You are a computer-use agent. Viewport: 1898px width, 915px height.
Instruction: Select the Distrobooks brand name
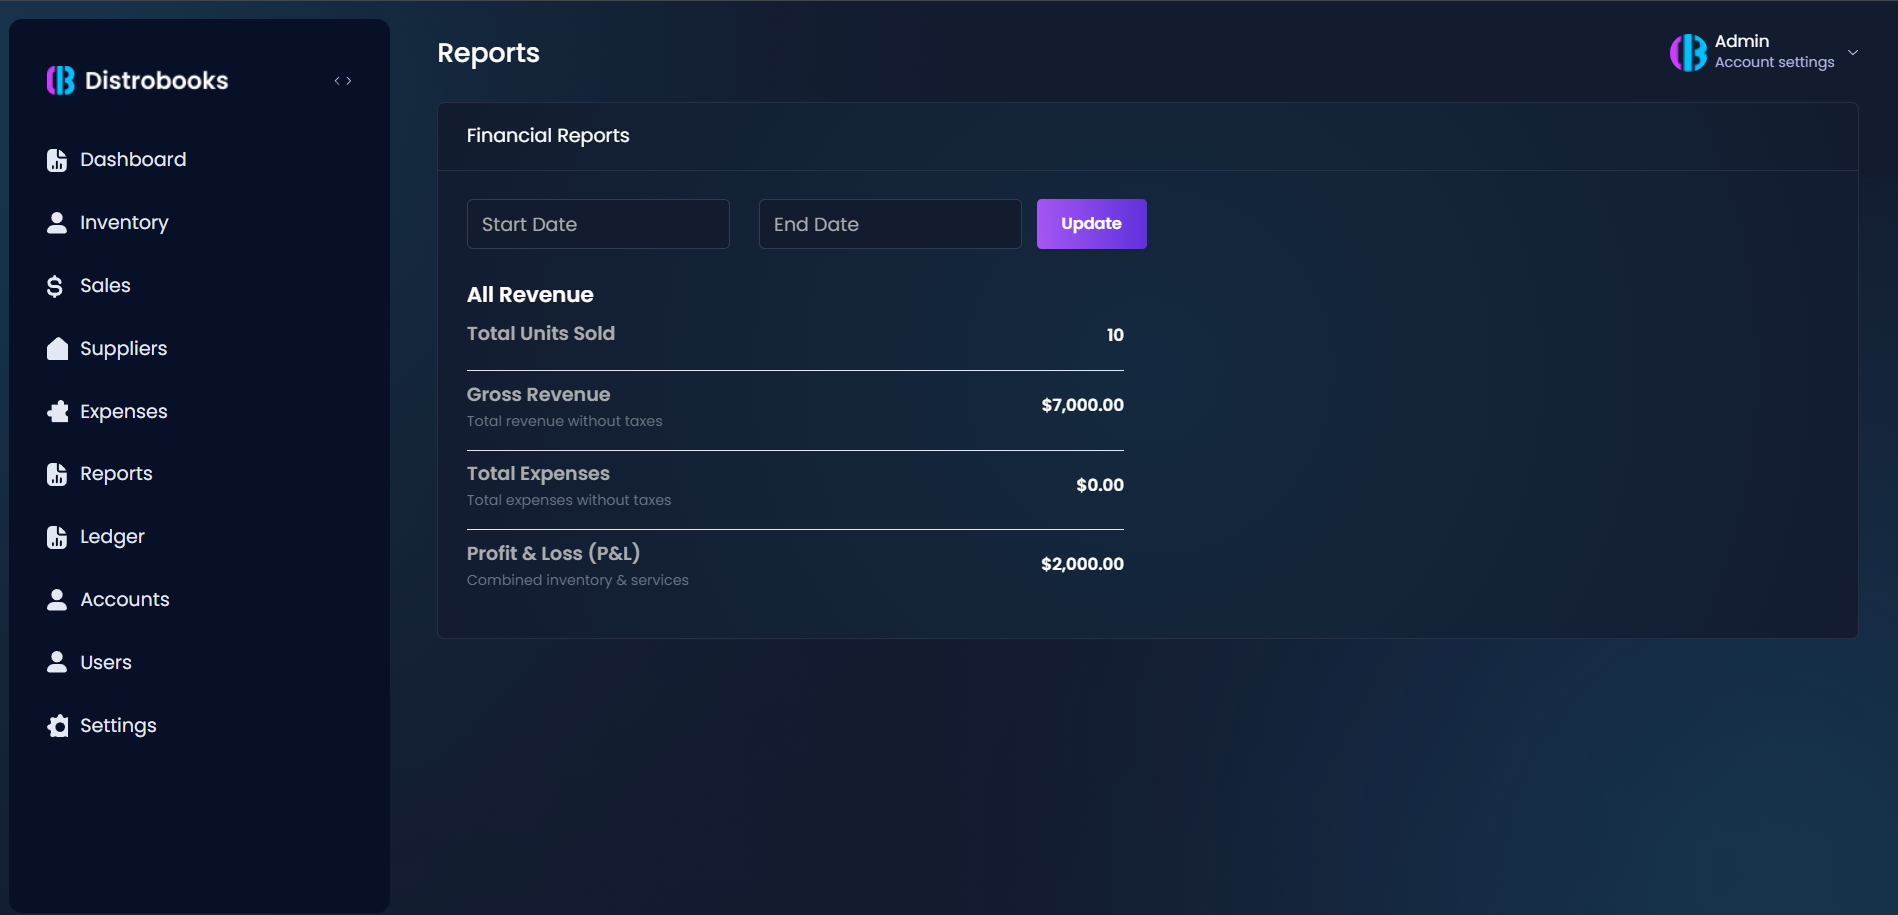click(156, 80)
